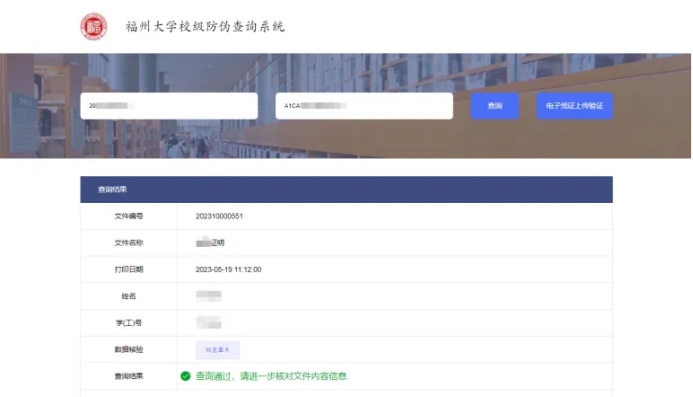
Task: Click the 福州大学校级防伪查询系统 site title
Action: (x=205, y=27)
